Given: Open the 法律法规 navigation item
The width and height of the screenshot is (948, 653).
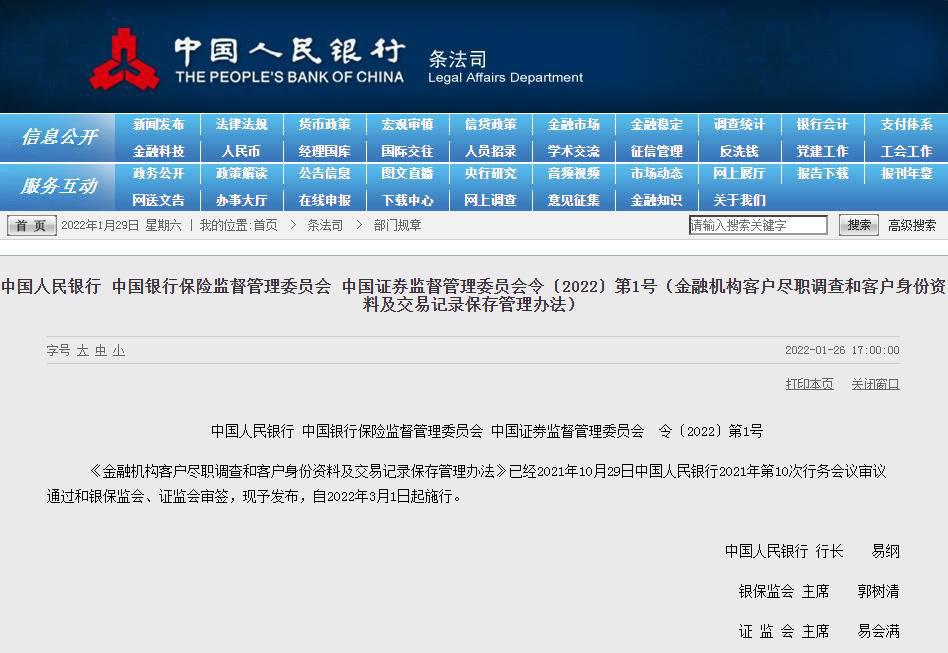Looking at the screenshot, I should click(x=241, y=125).
